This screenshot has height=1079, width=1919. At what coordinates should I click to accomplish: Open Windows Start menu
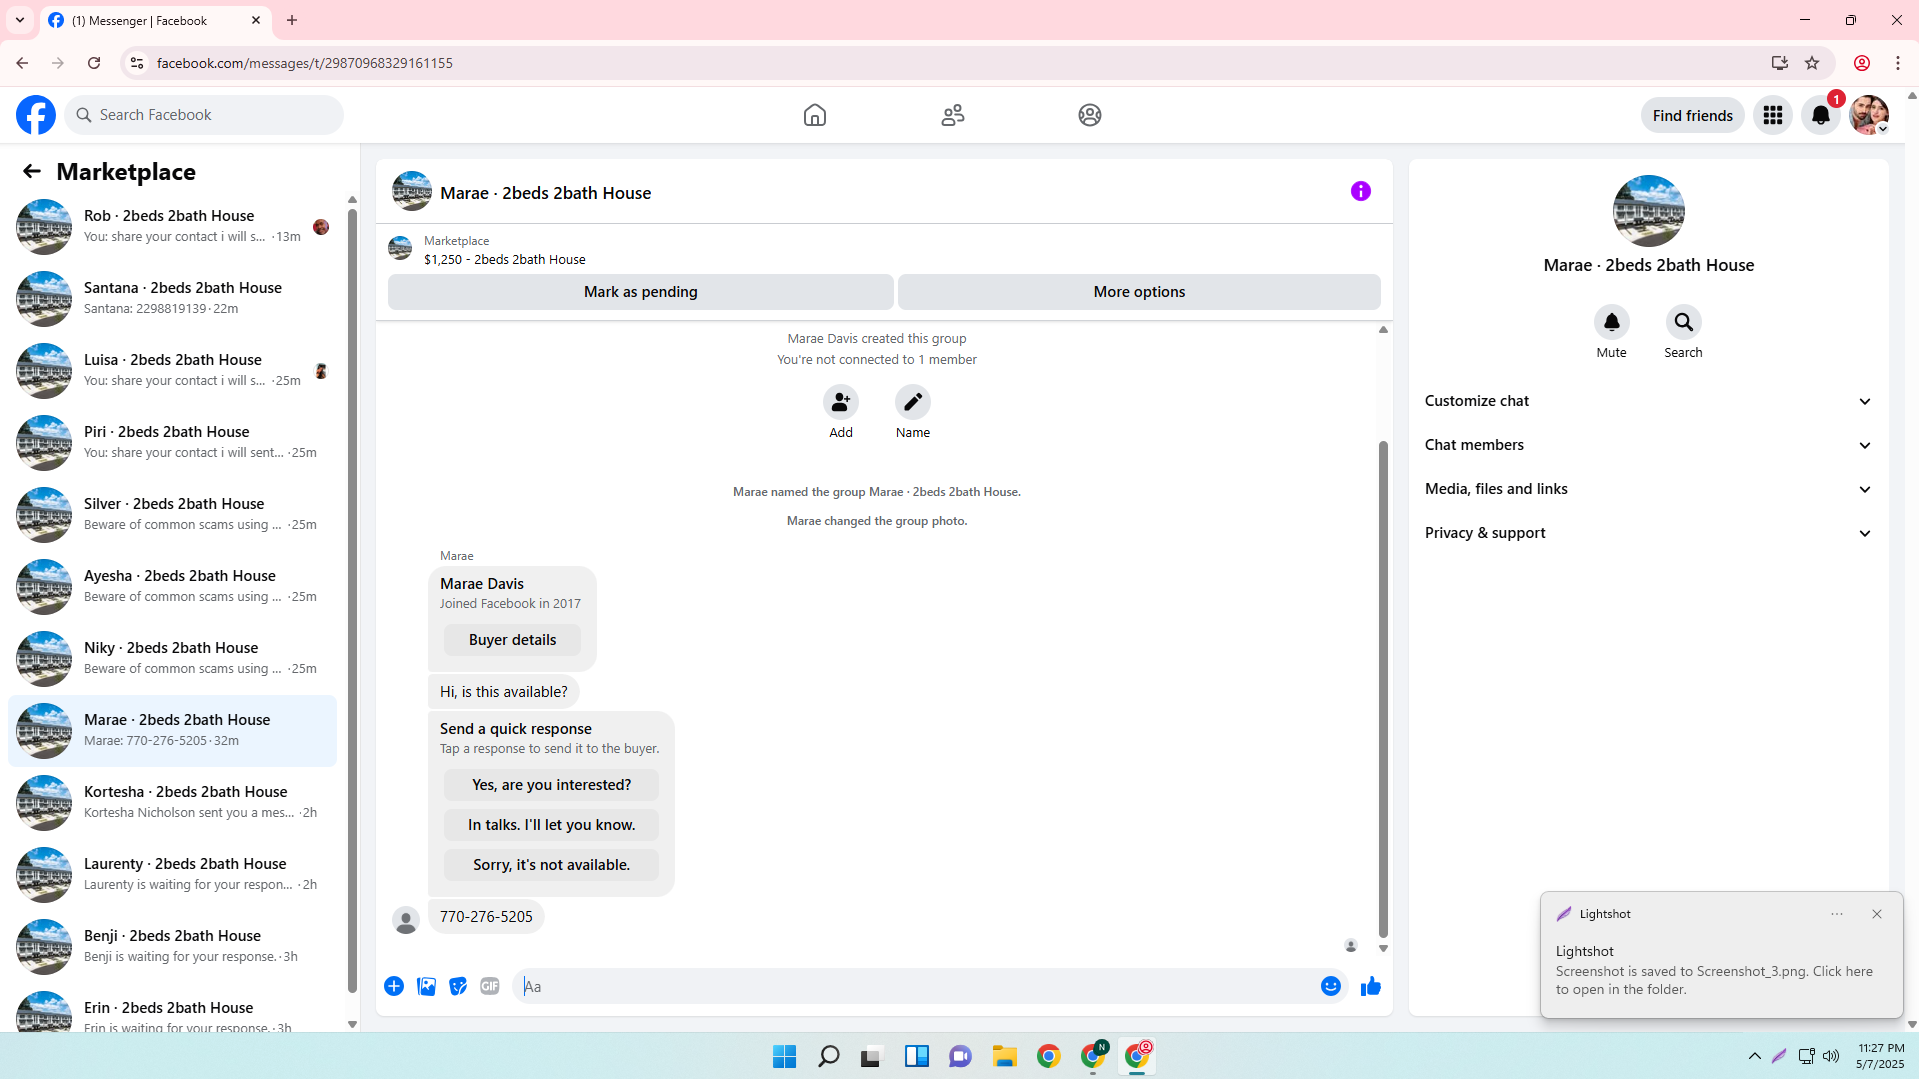pos(785,1056)
